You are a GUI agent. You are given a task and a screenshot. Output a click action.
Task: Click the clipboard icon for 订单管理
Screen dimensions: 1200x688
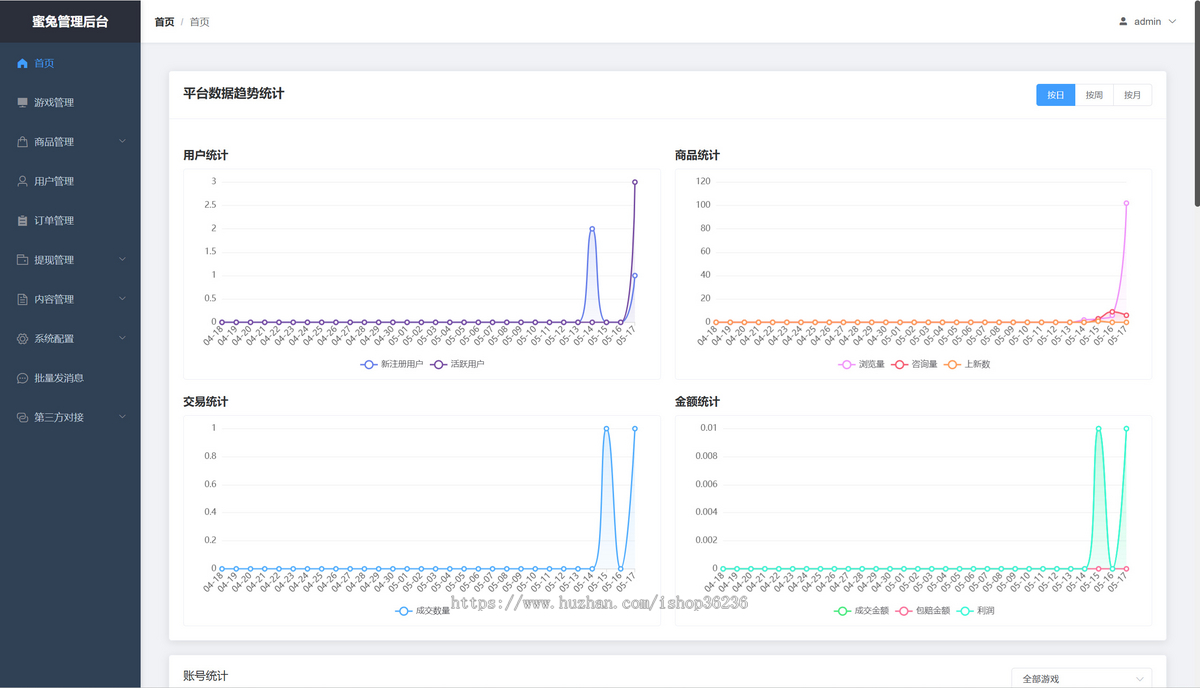(23, 220)
